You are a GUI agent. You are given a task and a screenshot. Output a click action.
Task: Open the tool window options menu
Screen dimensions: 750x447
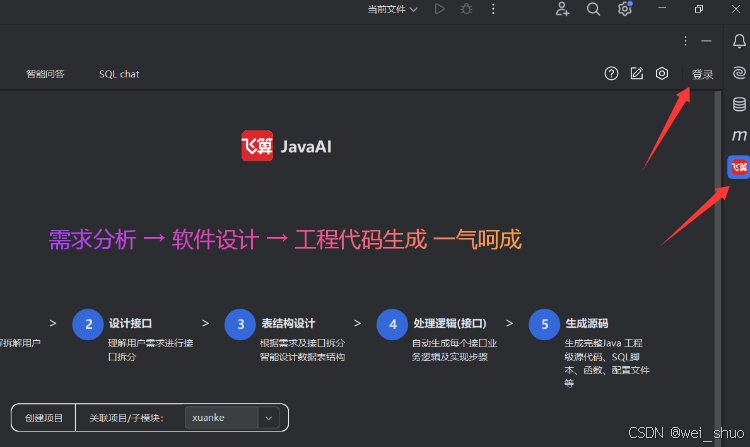pos(685,41)
